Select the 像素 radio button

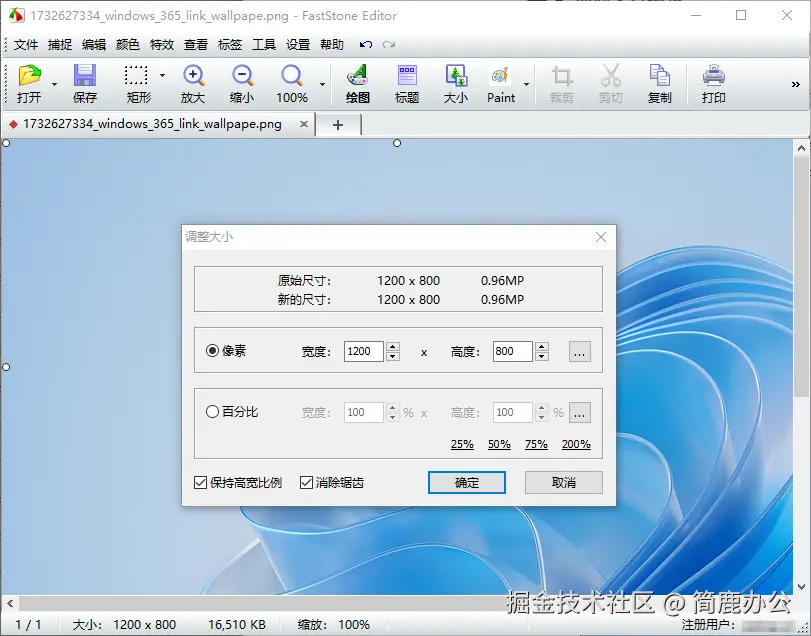(212, 351)
